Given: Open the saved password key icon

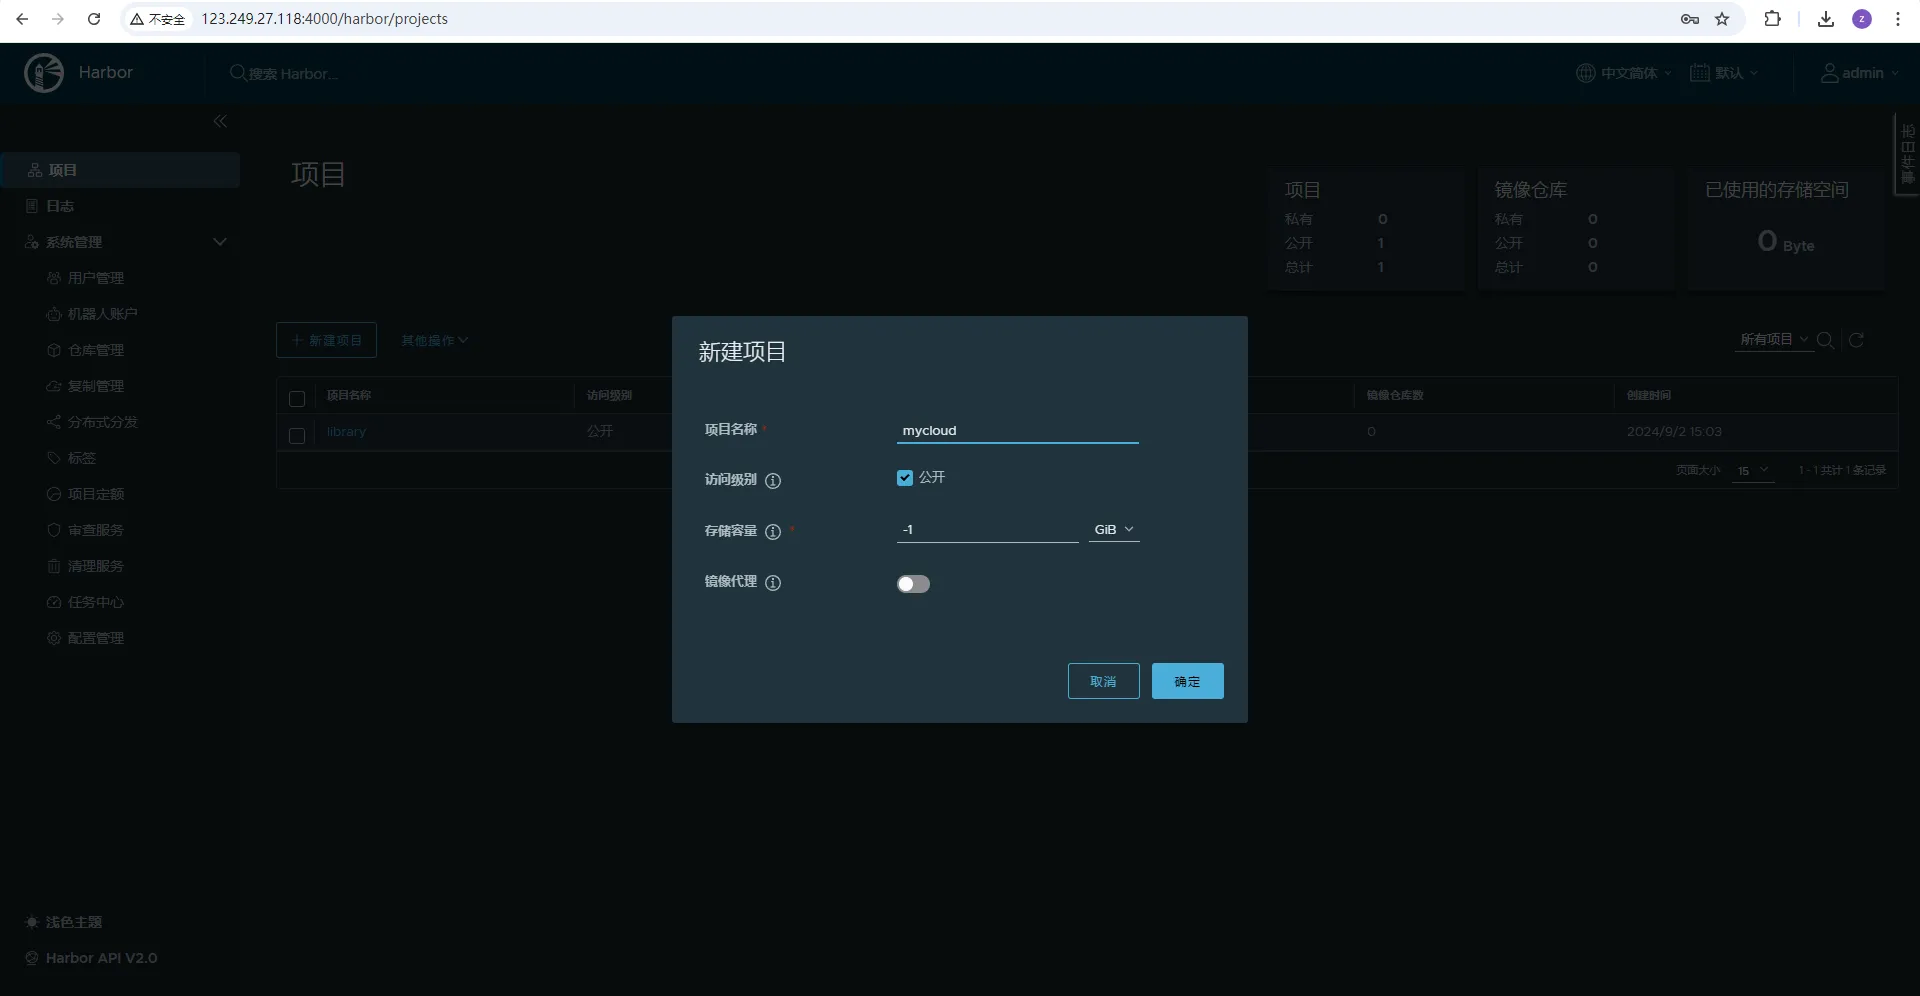Looking at the screenshot, I should pyautogui.click(x=1690, y=19).
